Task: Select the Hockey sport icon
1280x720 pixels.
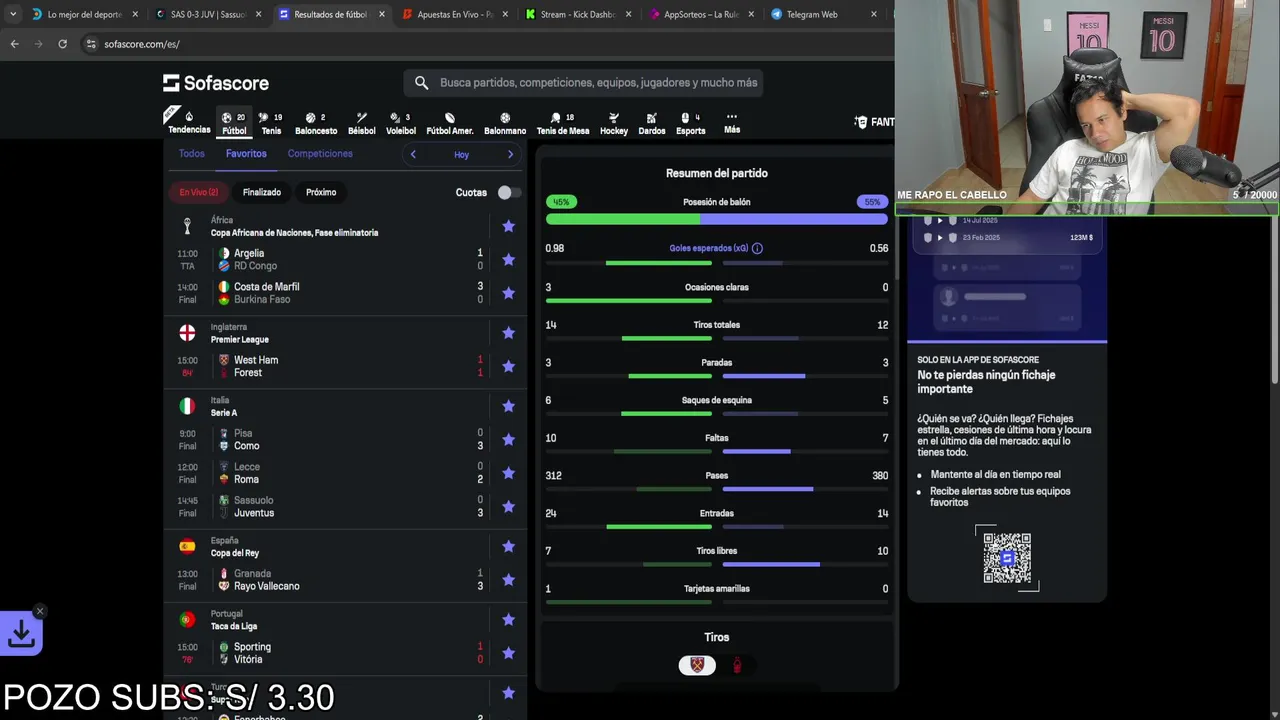Action: pos(614,122)
